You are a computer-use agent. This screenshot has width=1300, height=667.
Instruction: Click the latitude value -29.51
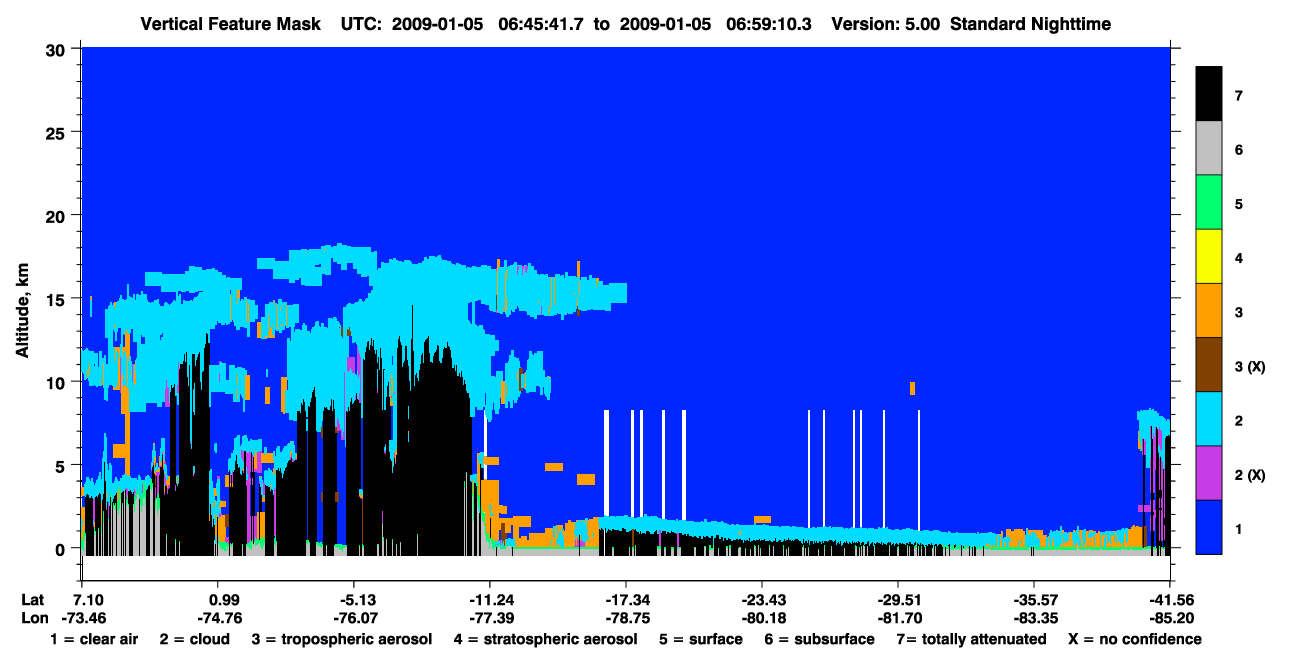(898, 599)
